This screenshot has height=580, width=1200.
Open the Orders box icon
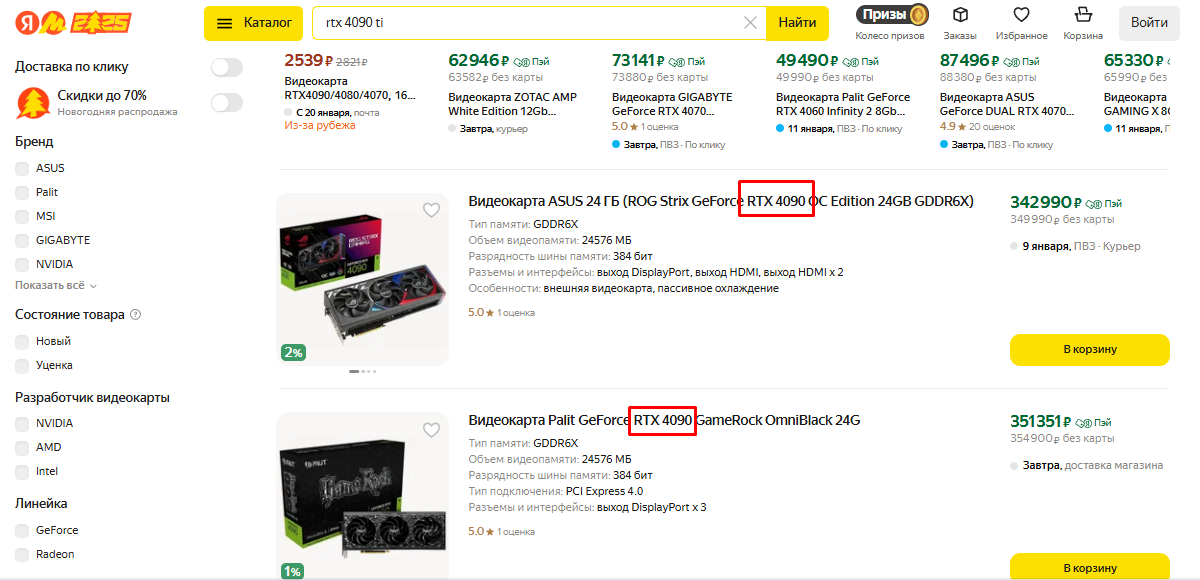tap(960, 15)
